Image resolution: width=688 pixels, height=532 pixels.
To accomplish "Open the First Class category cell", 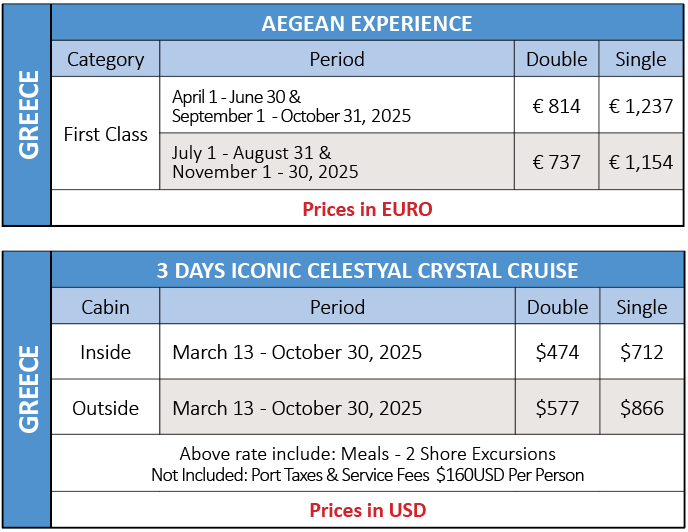I will [x=105, y=134].
